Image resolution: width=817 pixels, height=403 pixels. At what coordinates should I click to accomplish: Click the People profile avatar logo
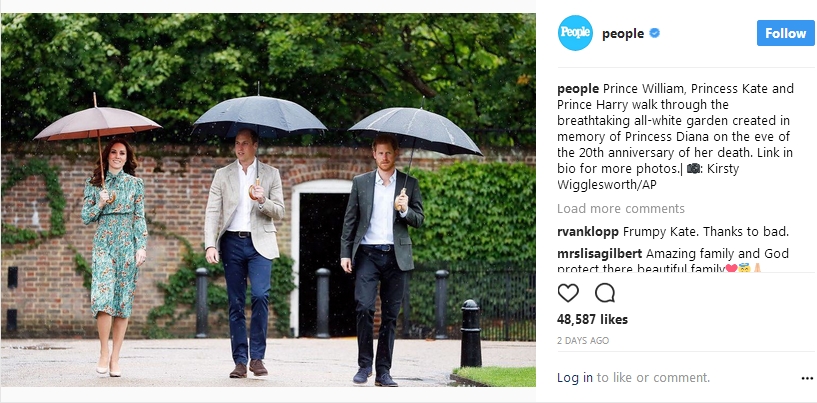tap(575, 33)
